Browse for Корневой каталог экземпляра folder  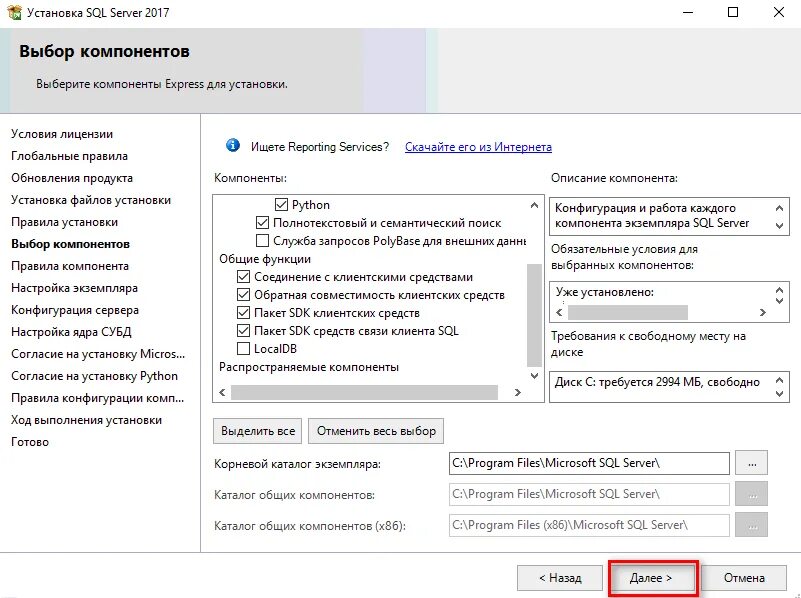pyautogui.click(x=751, y=463)
